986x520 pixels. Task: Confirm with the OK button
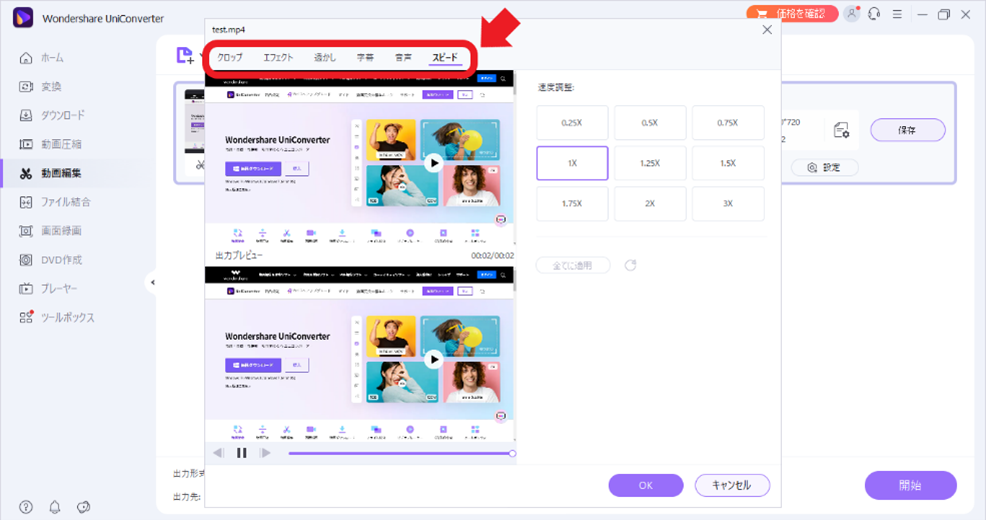646,485
